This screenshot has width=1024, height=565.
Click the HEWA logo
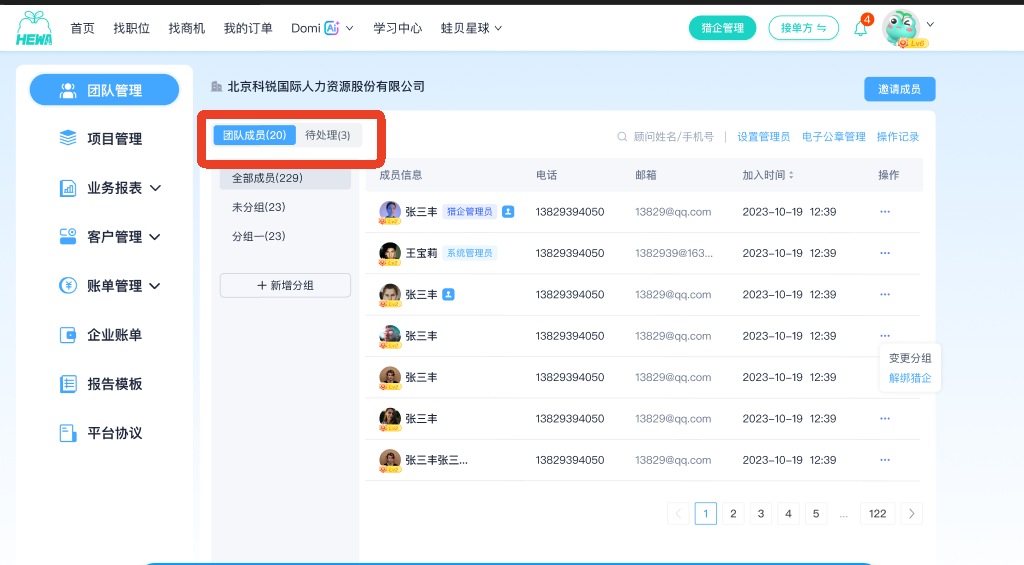coord(34,29)
